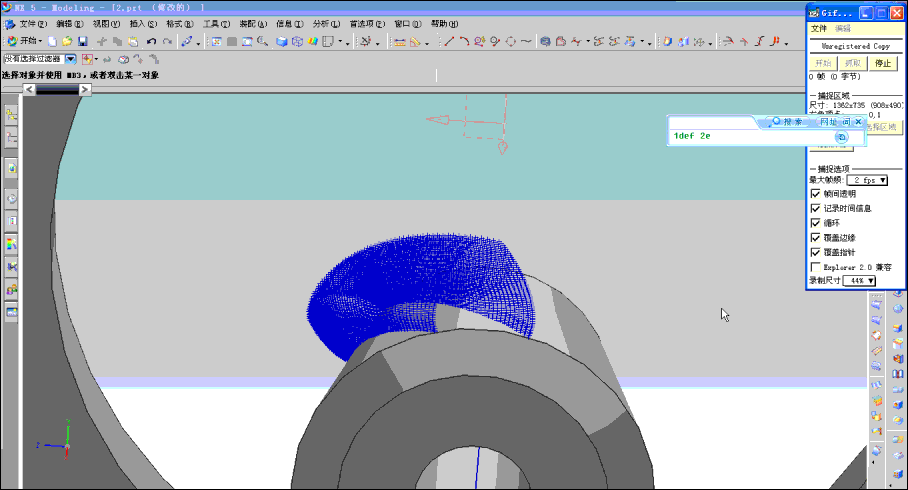Toggle the 循环 loop checkbox
This screenshot has height=490, width=908.
815,222
